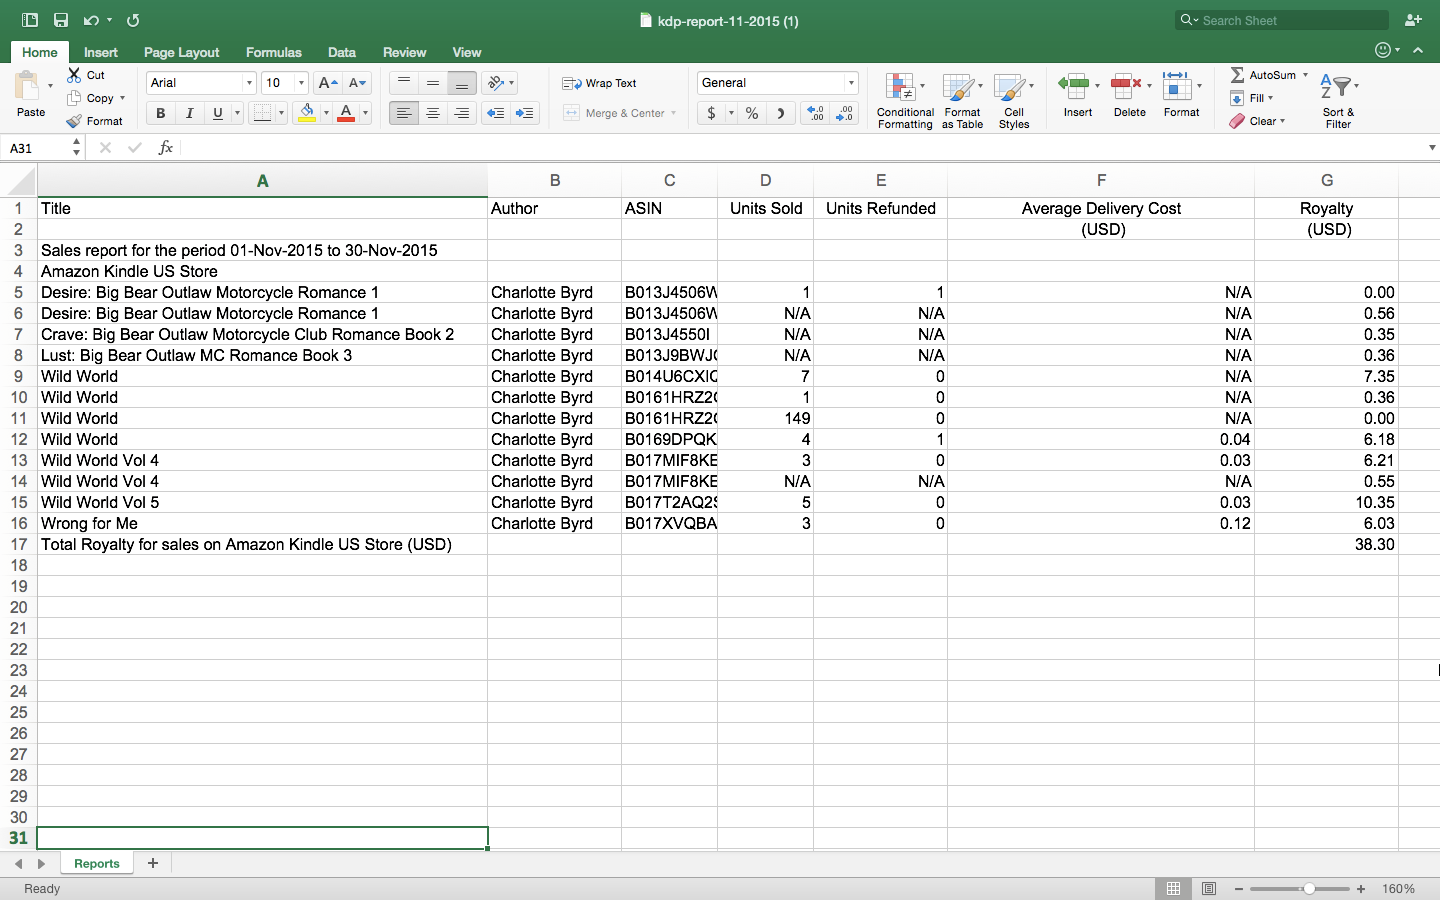Toggle Wrap Text
This screenshot has width=1440, height=900.
(x=599, y=83)
